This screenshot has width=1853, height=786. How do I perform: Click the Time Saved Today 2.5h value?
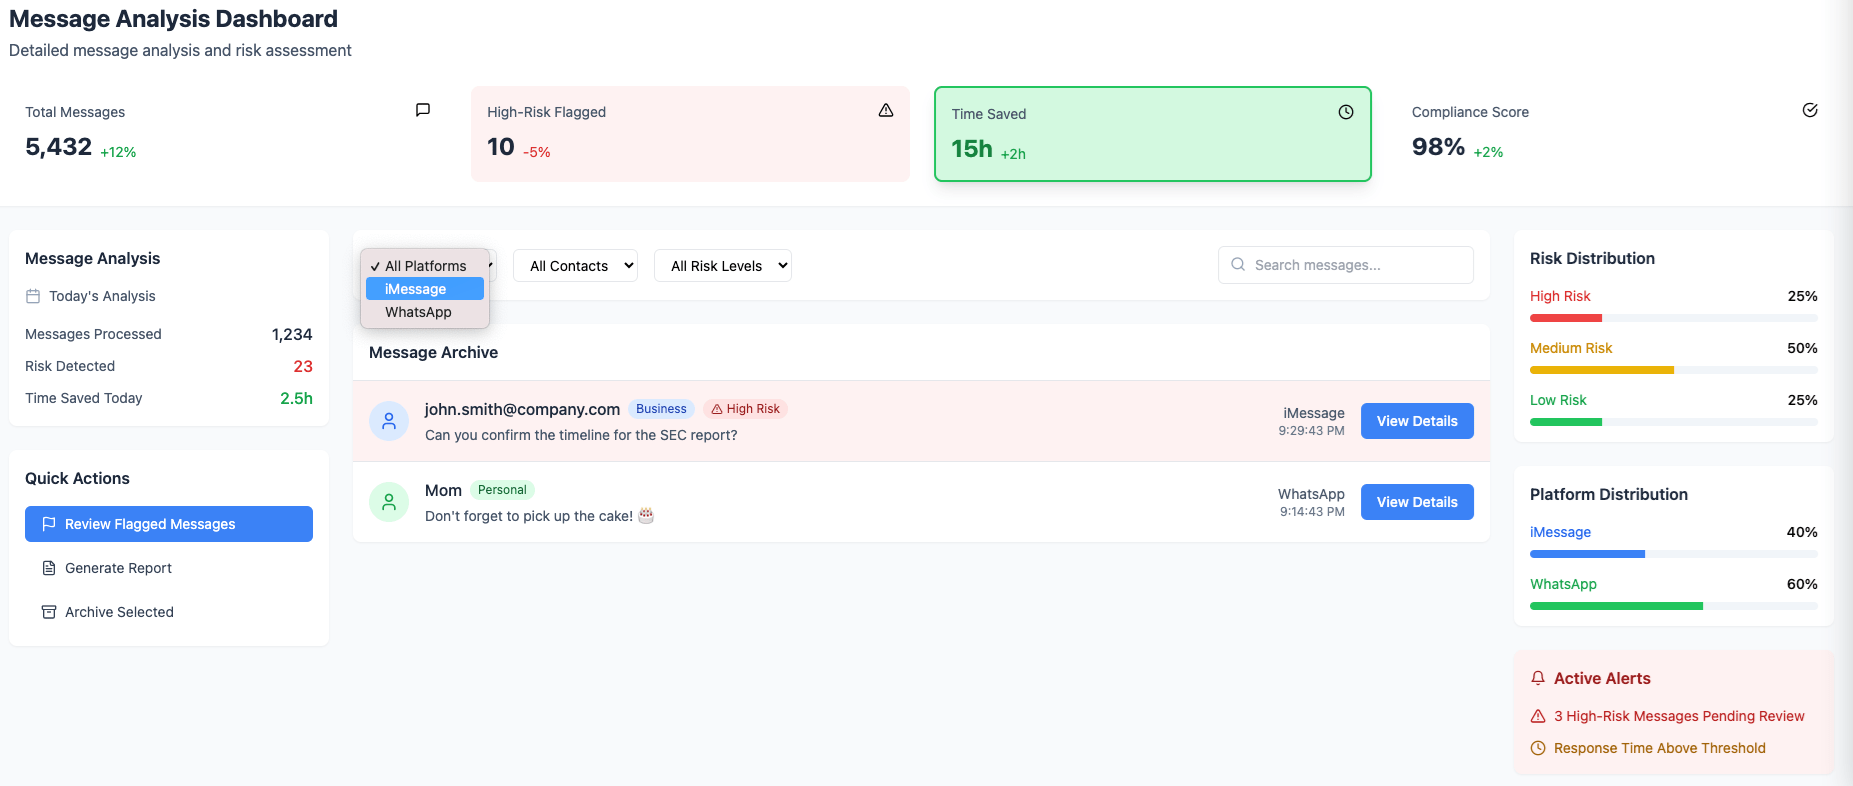[x=296, y=398]
